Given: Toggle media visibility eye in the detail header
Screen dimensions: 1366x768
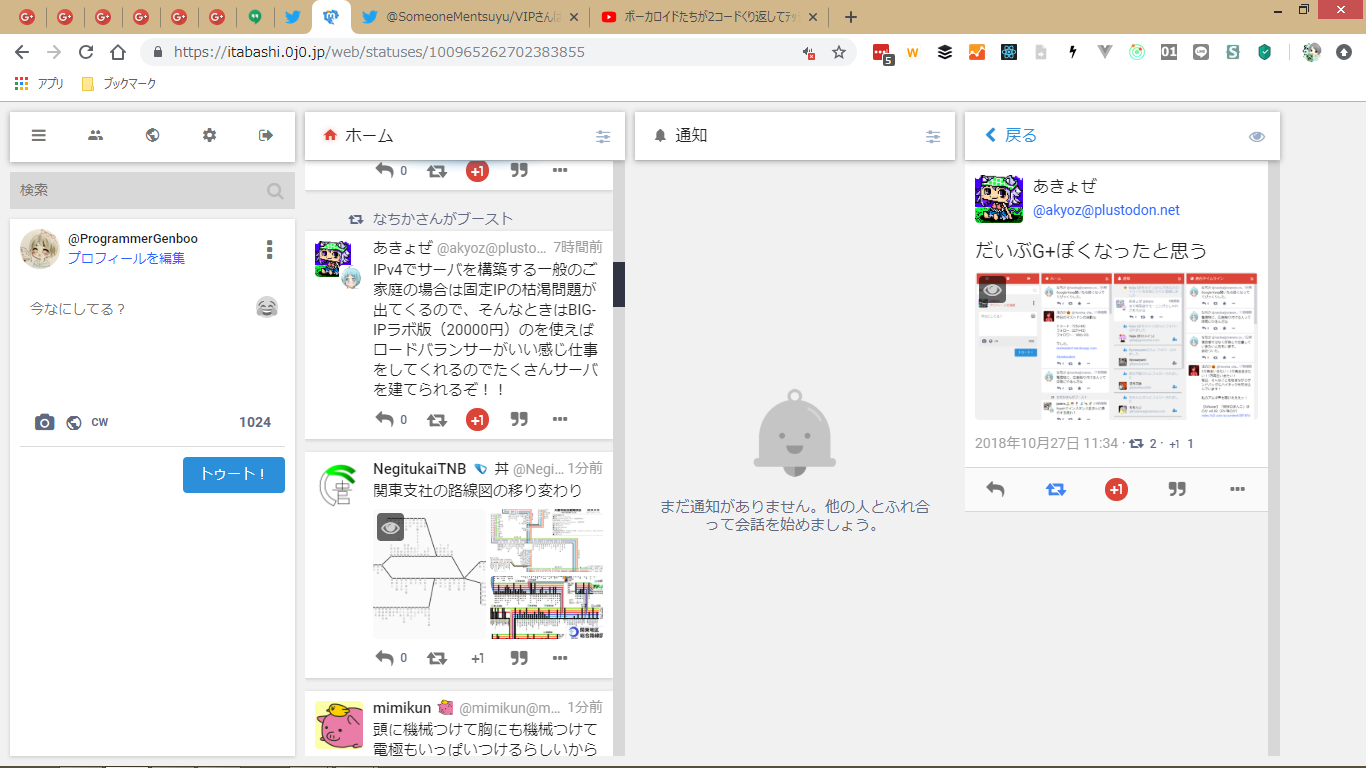Looking at the screenshot, I should point(1256,136).
